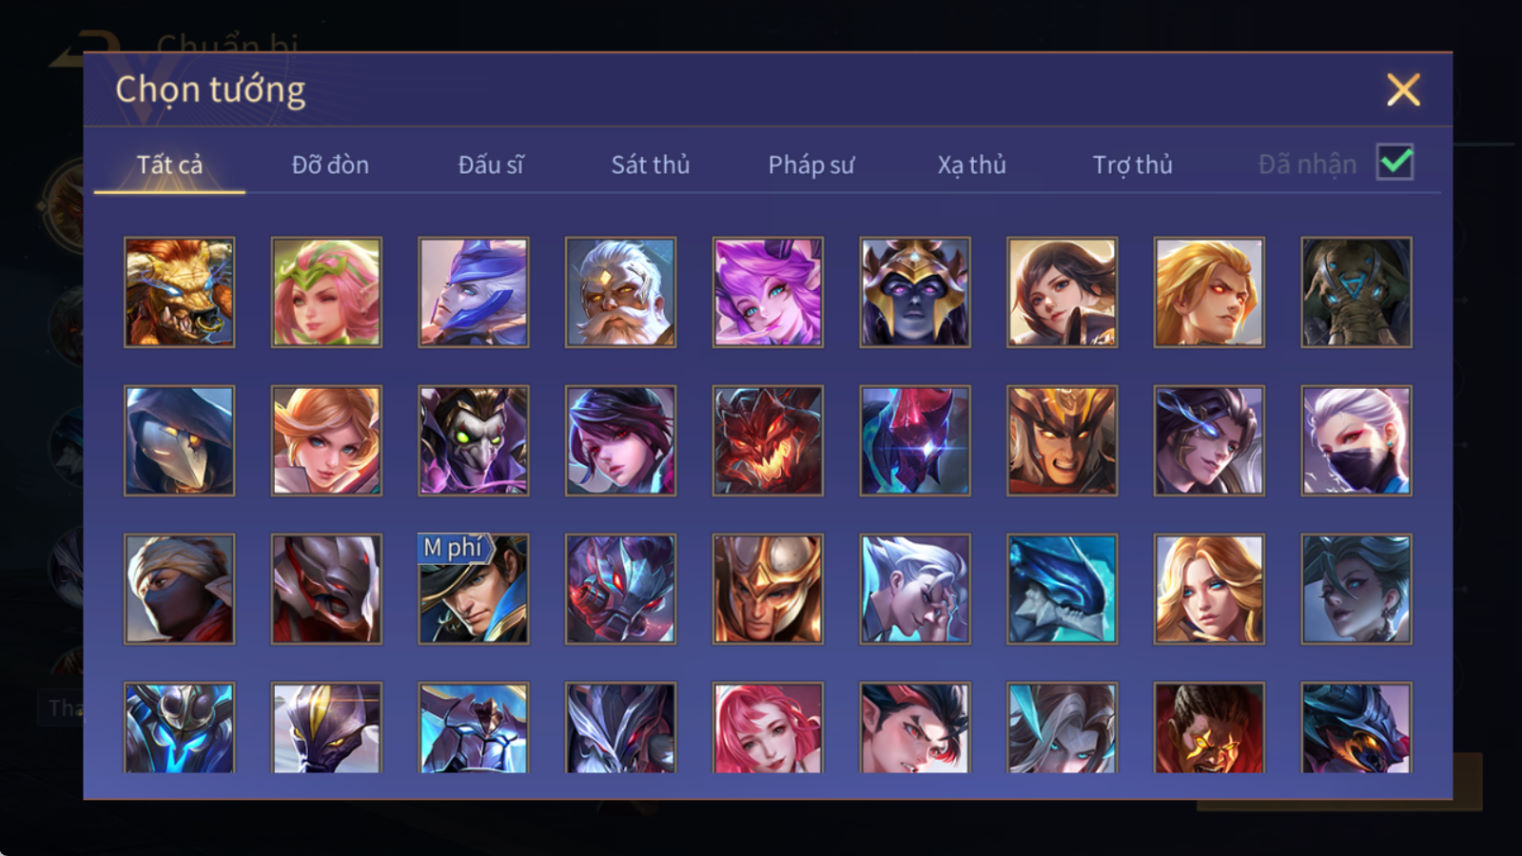Viewport: 1522px width, 856px height.
Task: Pick the purple-haired pink fairy hero
Action: [767, 292]
